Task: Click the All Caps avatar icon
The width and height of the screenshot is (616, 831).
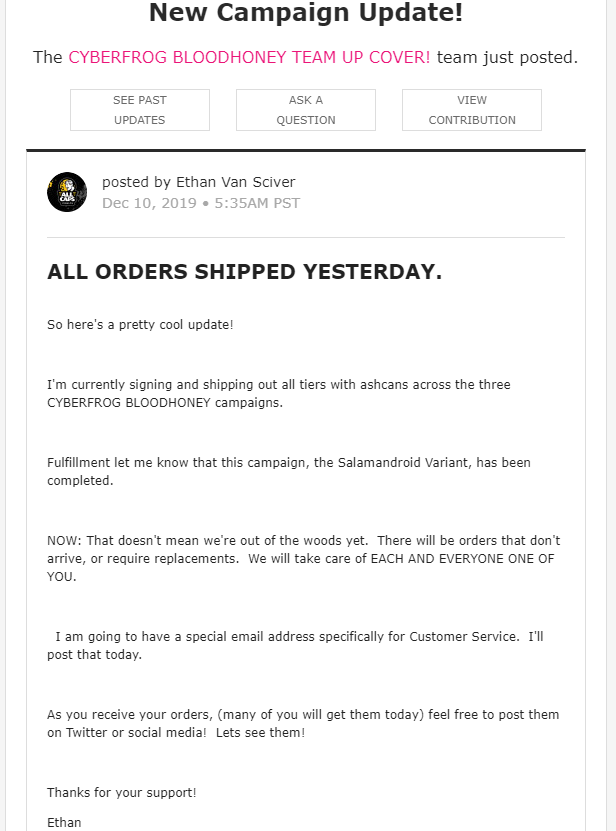Action: tap(67, 192)
